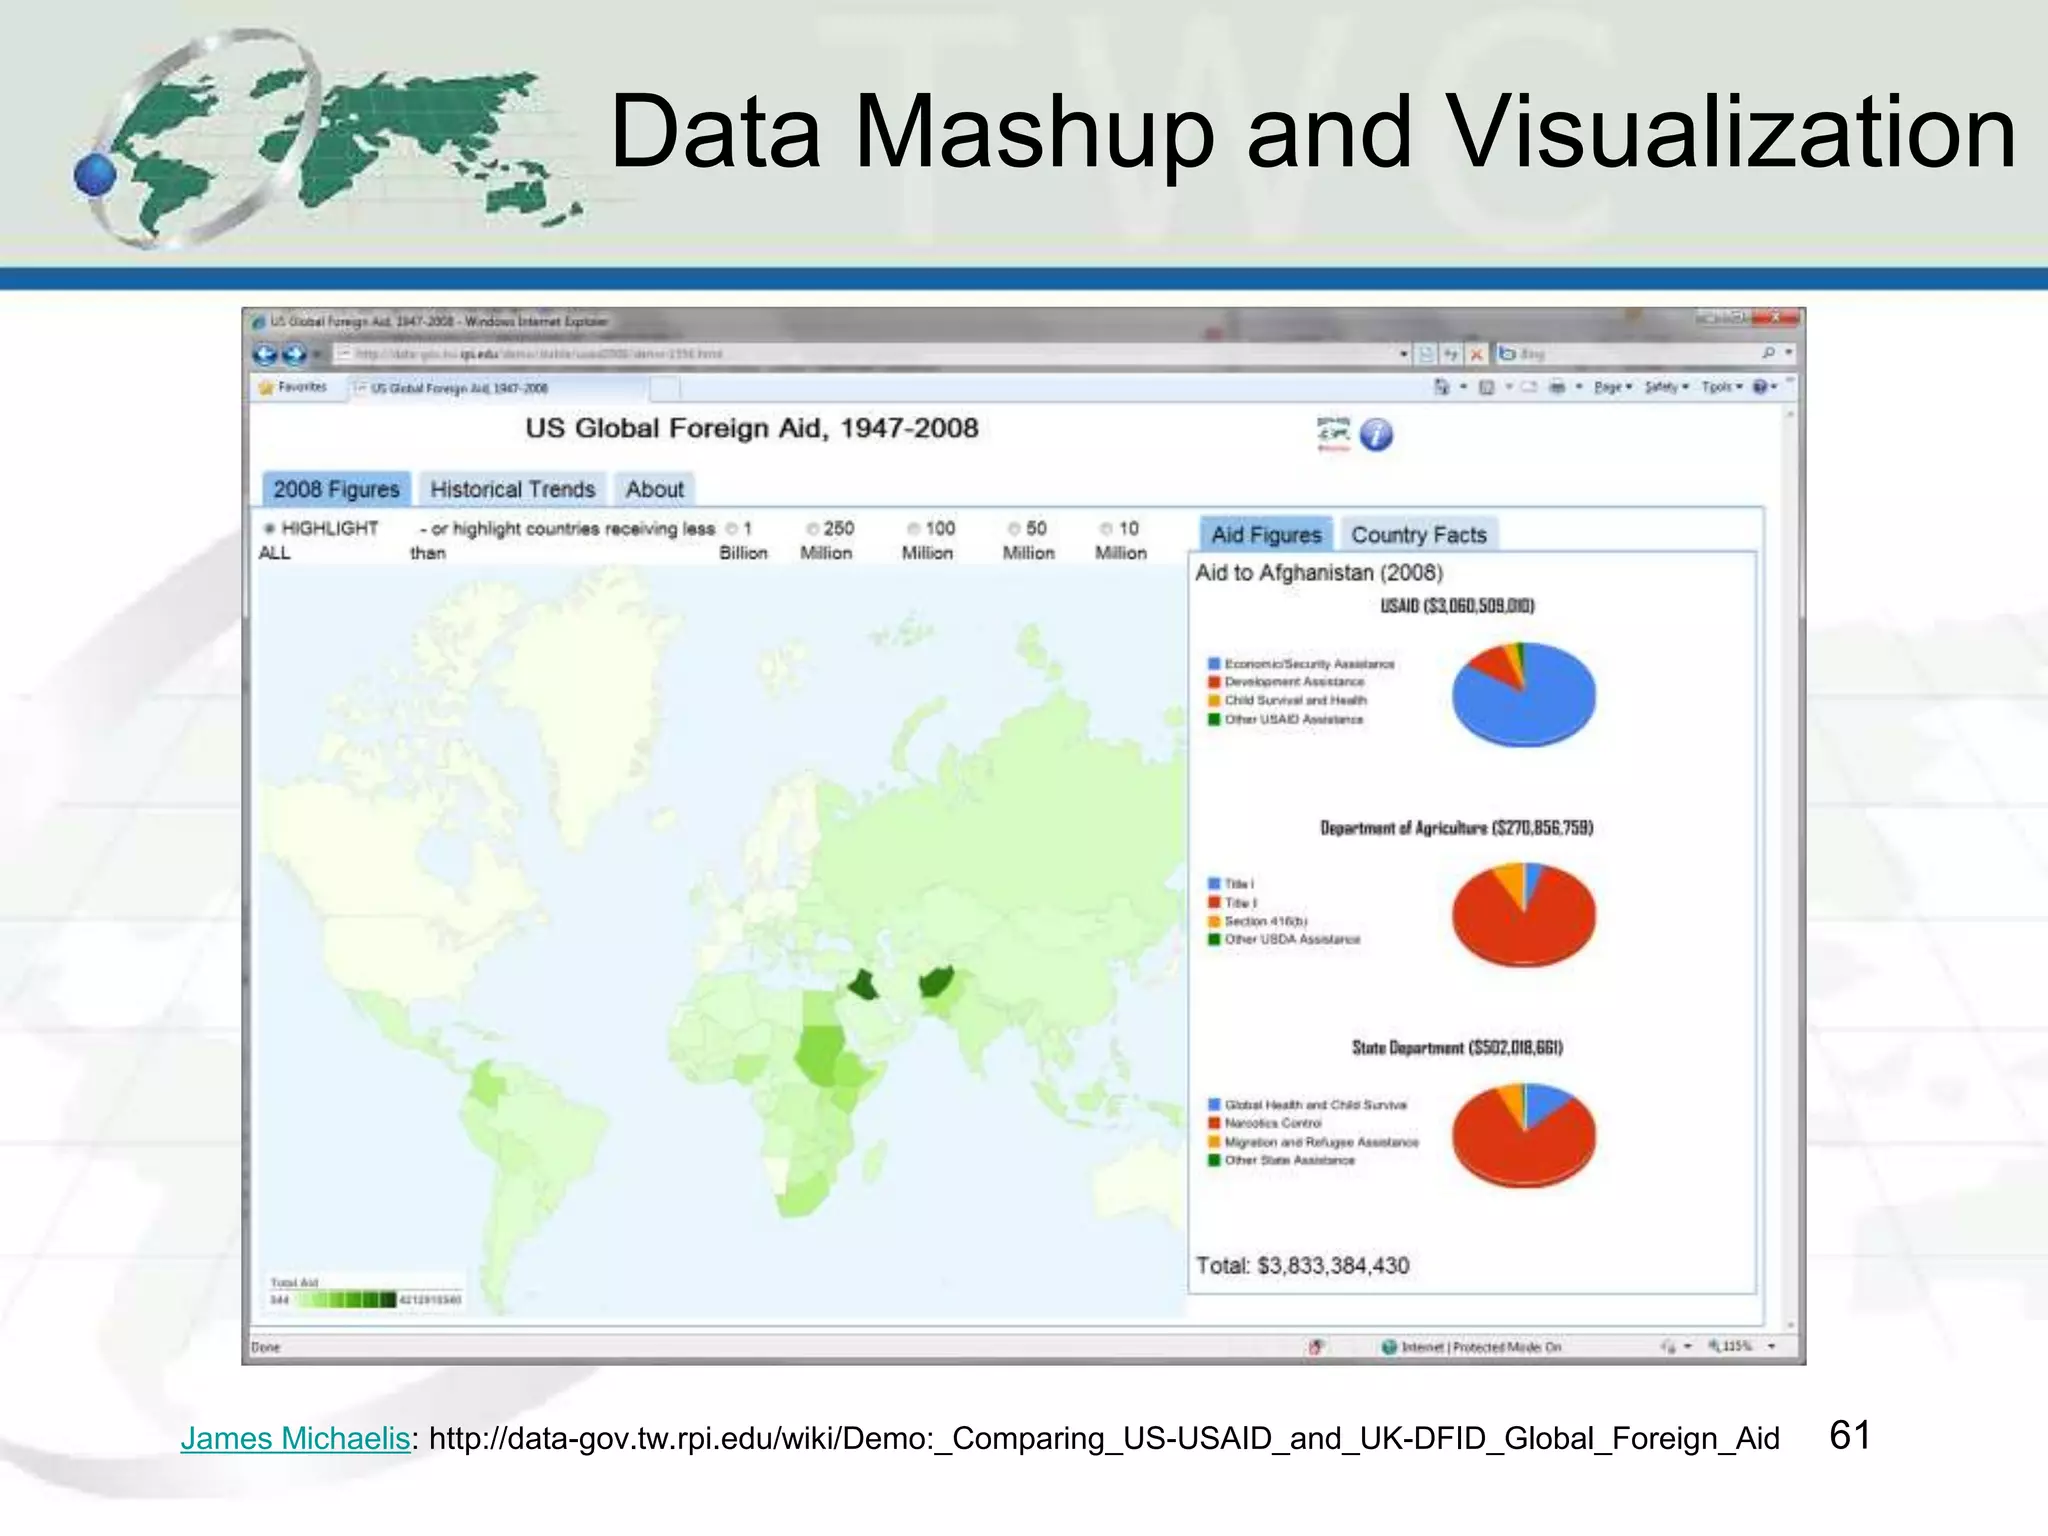Screen dimensions: 2048x1536
Task: Click the search magnifier icon
Action: [x=1768, y=353]
